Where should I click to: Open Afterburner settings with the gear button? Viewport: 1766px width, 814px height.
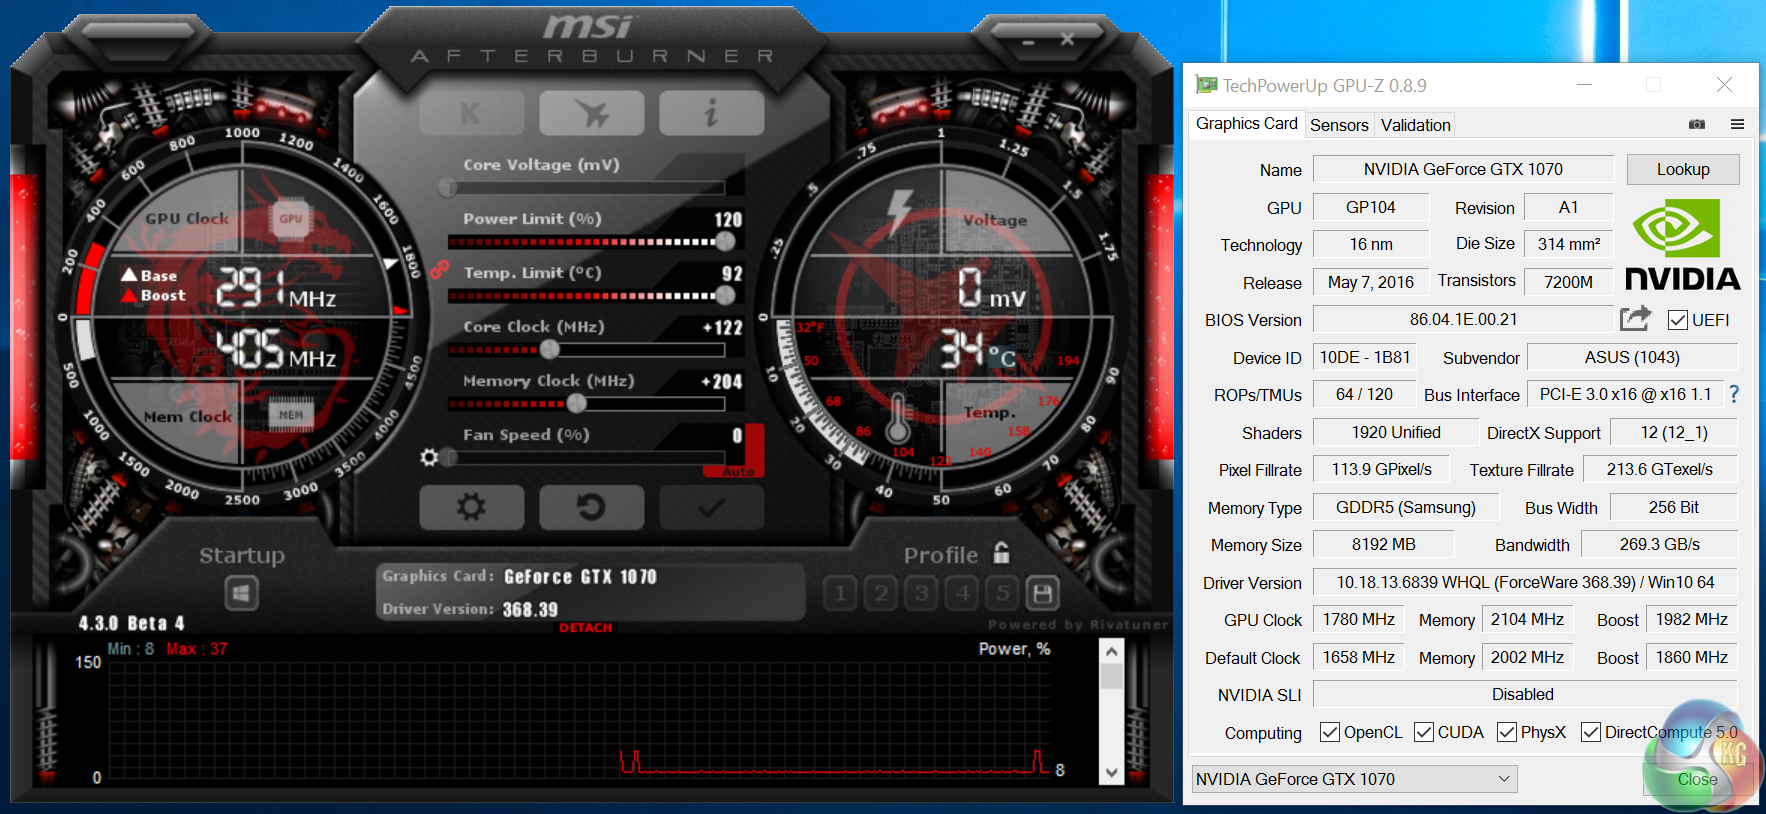(x=472, y=507)
